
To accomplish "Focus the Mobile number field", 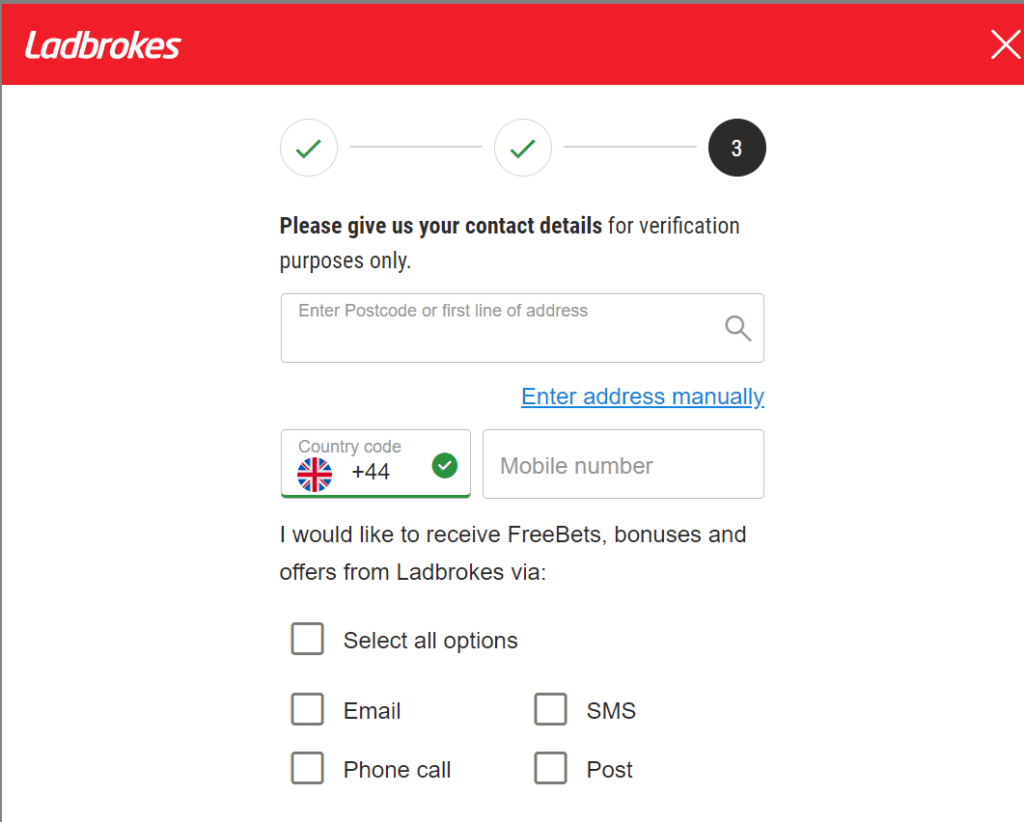I will (623, 465).
